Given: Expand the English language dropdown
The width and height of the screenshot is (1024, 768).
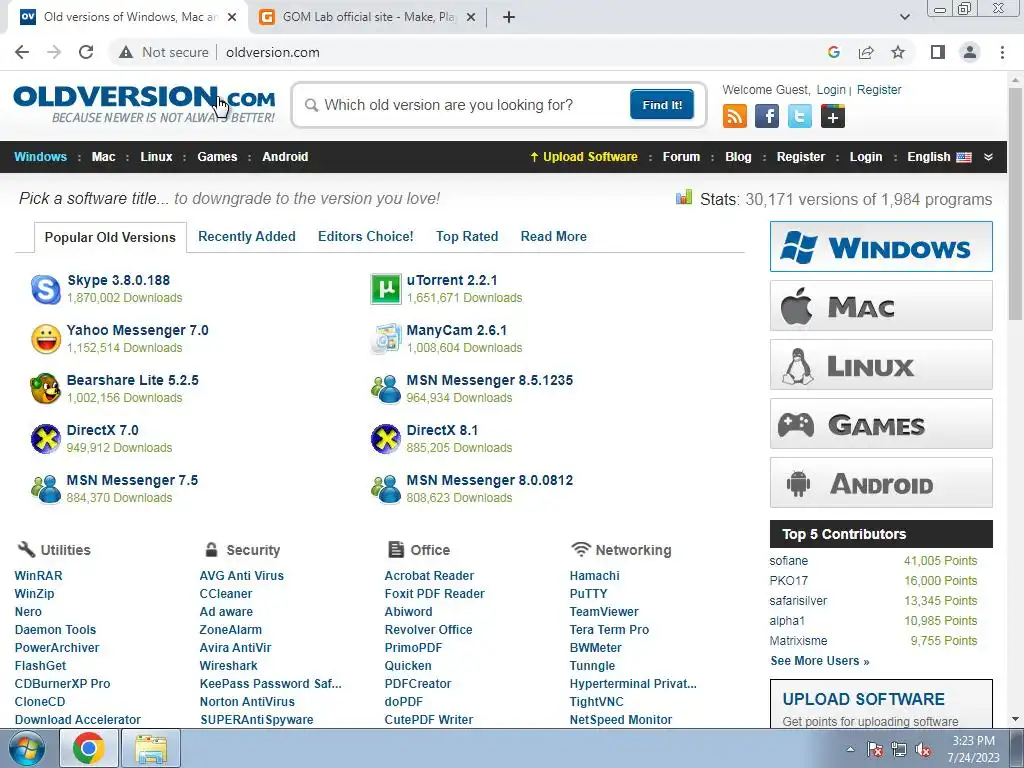Looking at the screenshot, I should [988, 157].
